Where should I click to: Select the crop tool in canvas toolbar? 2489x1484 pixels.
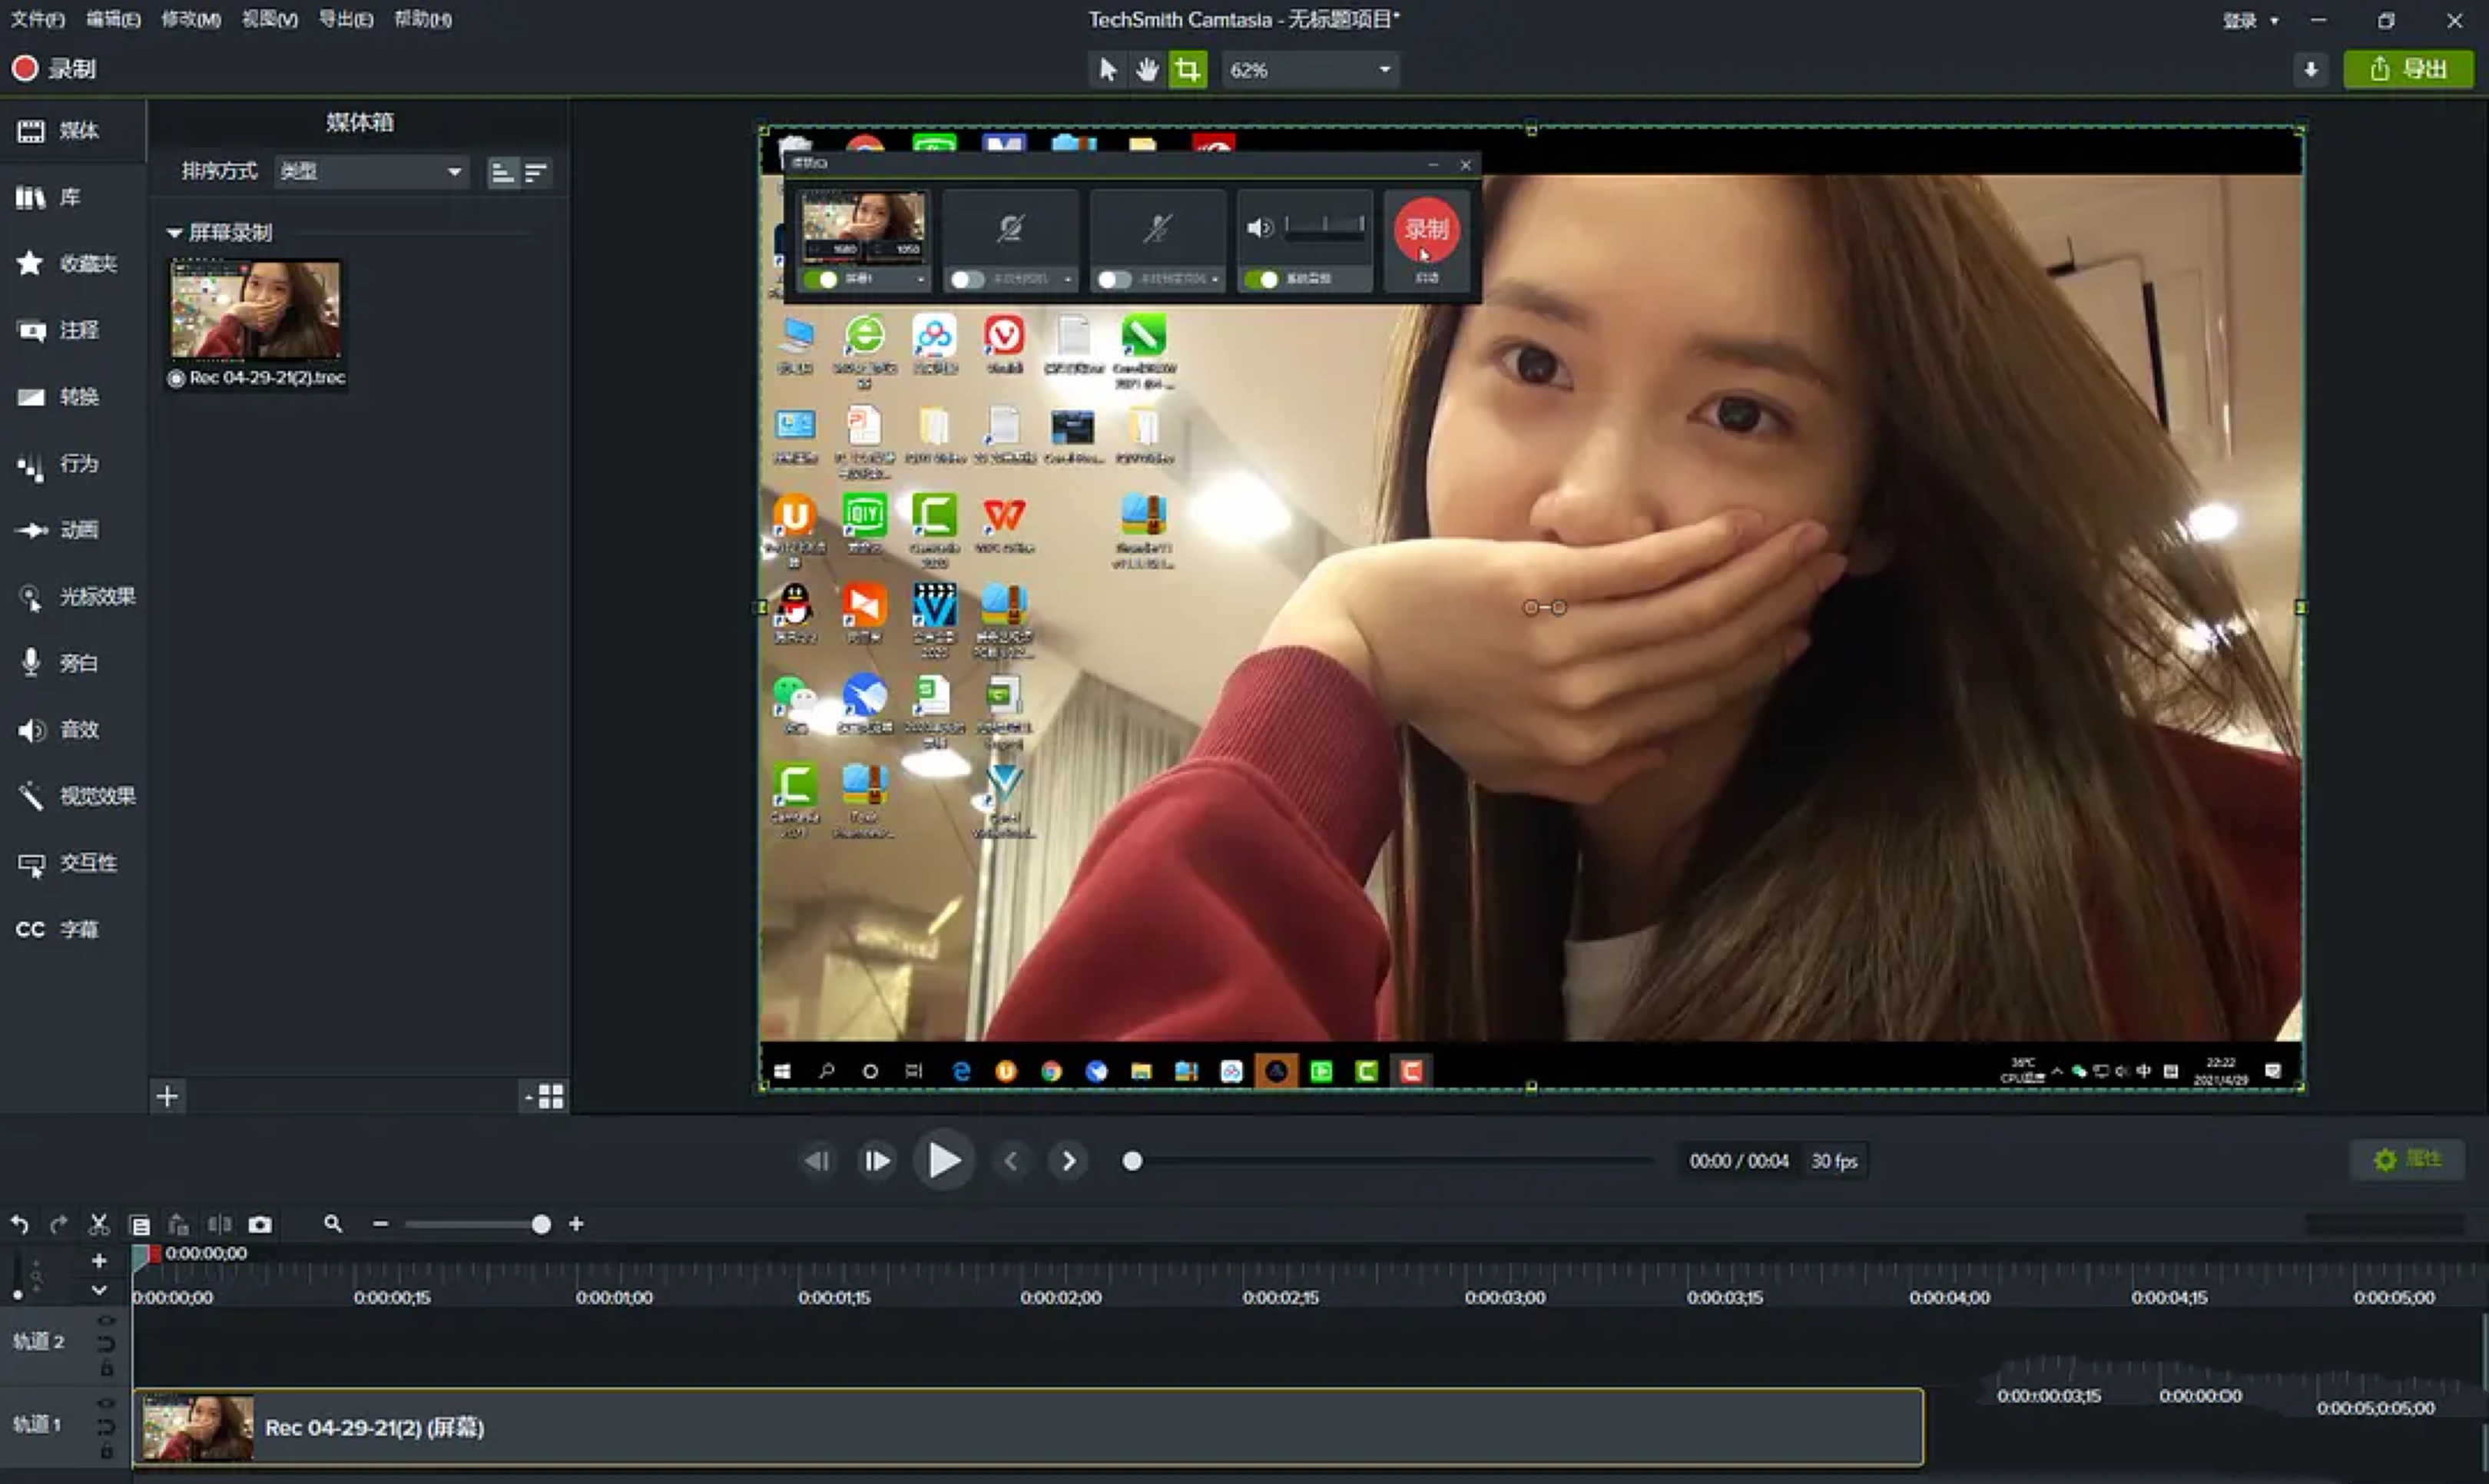tap(1187, 69)
